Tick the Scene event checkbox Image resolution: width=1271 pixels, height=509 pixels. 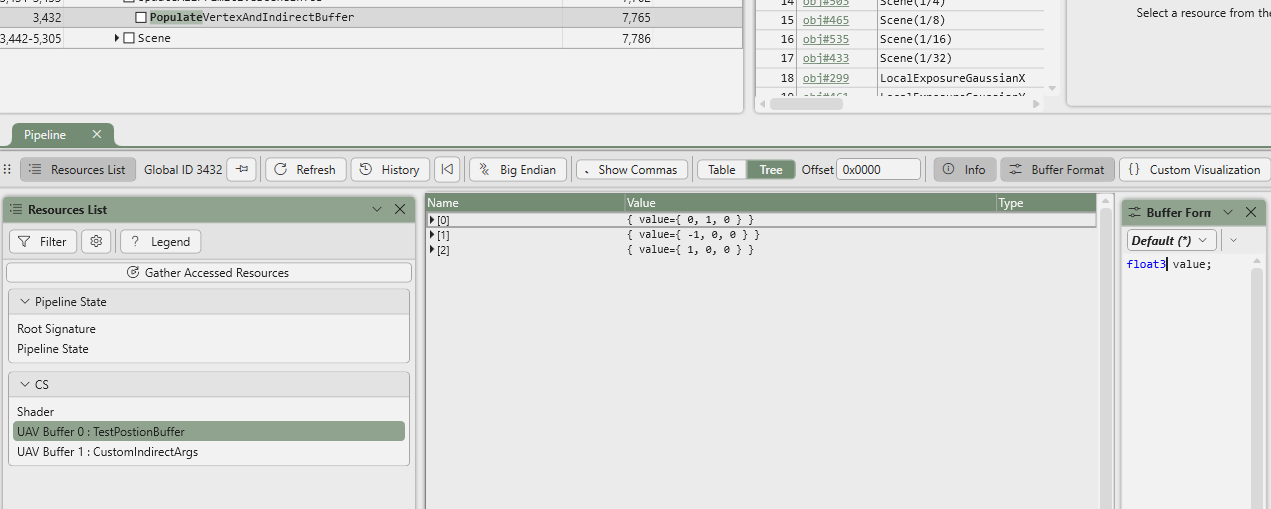(129, 38)
